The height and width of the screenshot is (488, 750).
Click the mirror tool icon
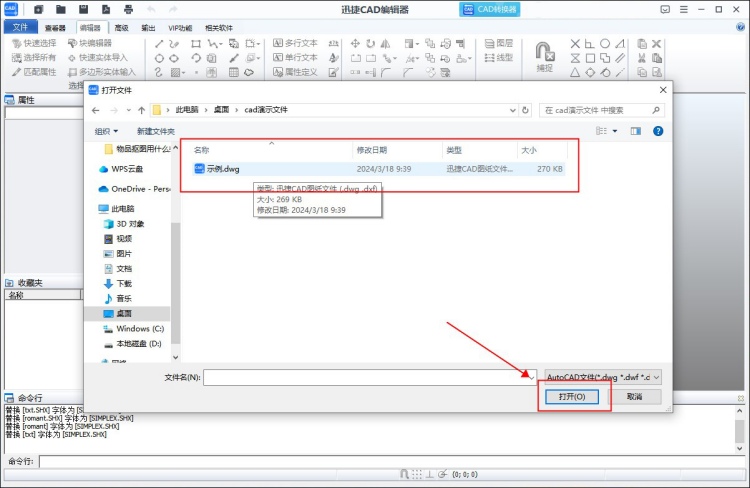tap(385, 44)
